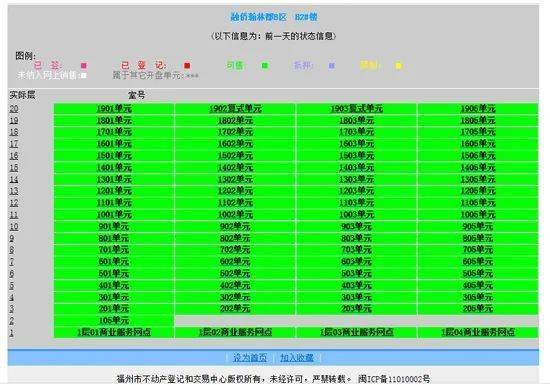Select unit 403单元

357,285
